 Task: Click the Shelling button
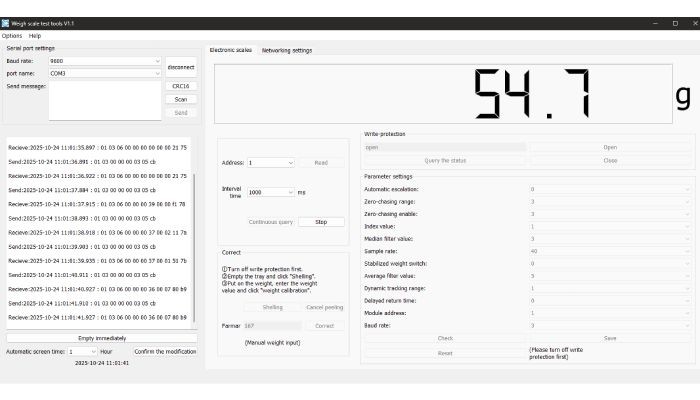coord(272,307)
